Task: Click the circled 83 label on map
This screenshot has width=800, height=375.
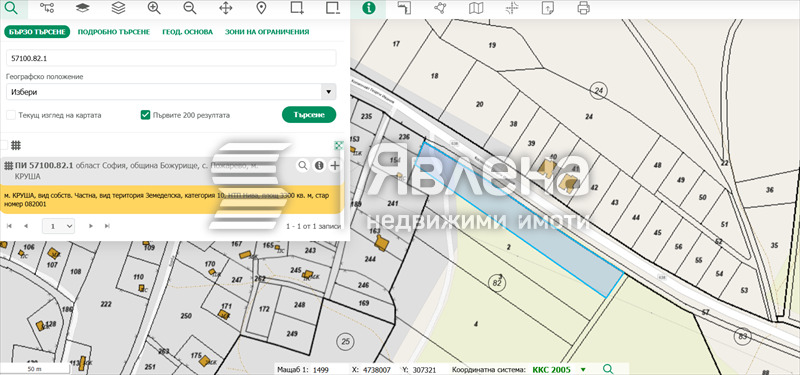Action: [742, 336]
